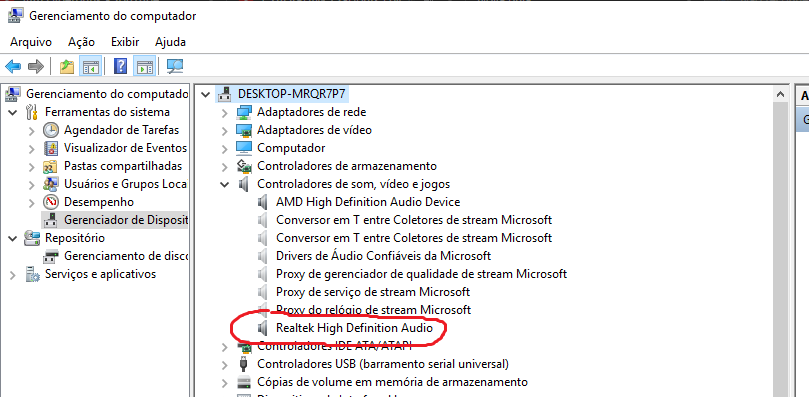Expand the Serviços e aplicativos node
Screen dimensions: 809x397
click(13, 274)
